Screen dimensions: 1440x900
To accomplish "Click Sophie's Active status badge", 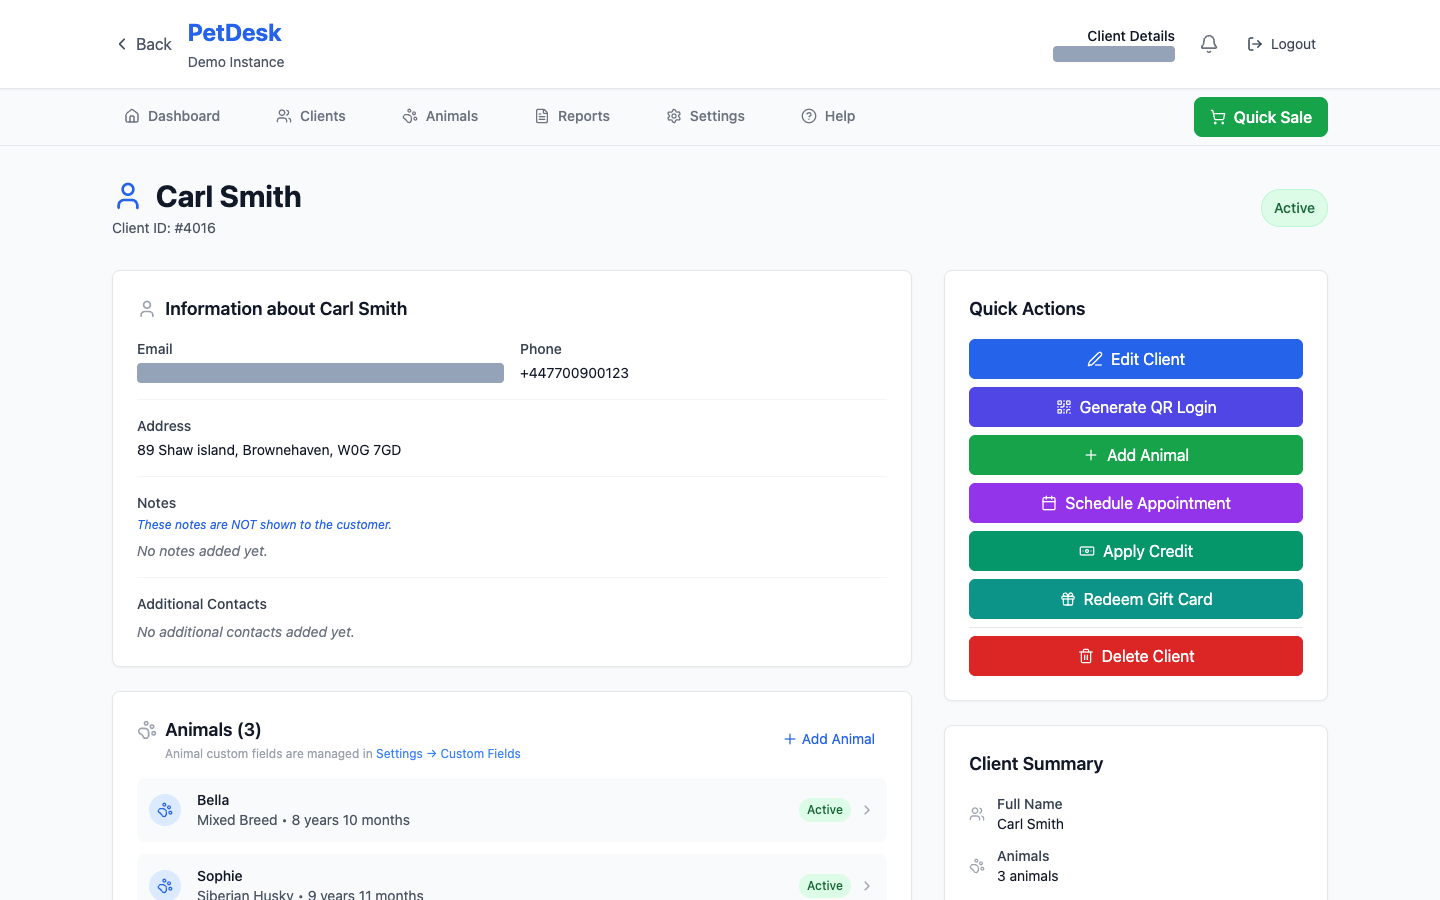I will pyautogui.click(x=825, y=886).
